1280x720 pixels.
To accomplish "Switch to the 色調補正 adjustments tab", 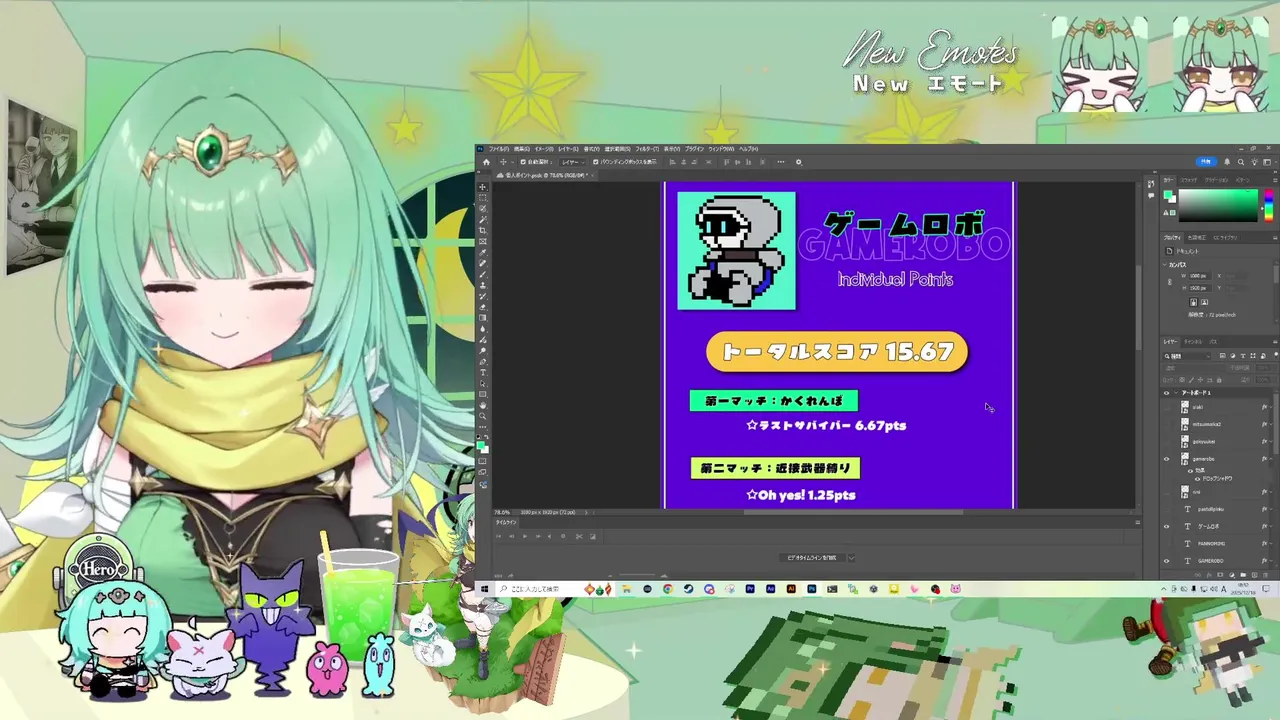I will coord(1197,237).
